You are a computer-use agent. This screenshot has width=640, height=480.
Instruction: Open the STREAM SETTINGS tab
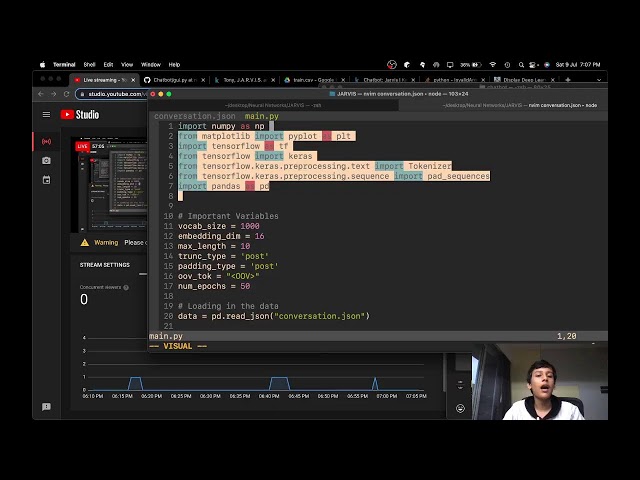(104, 265)
